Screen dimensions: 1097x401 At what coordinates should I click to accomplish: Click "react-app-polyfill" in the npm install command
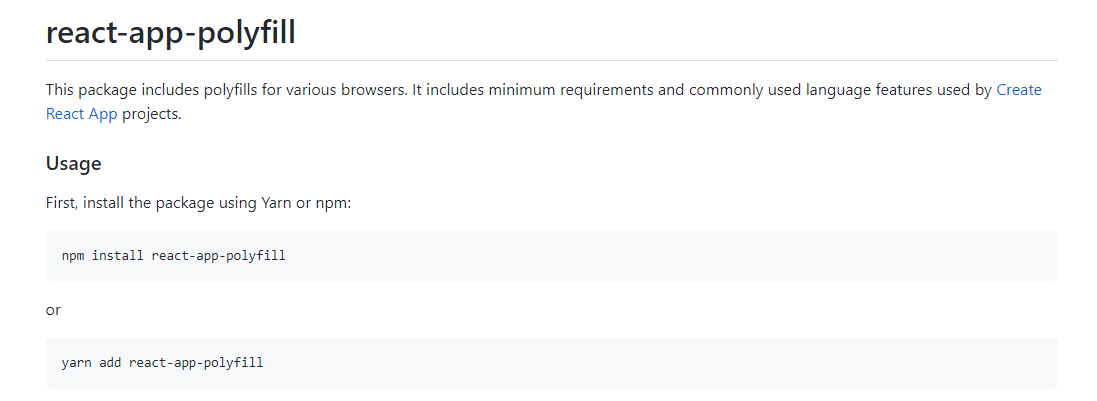(218, 255)
